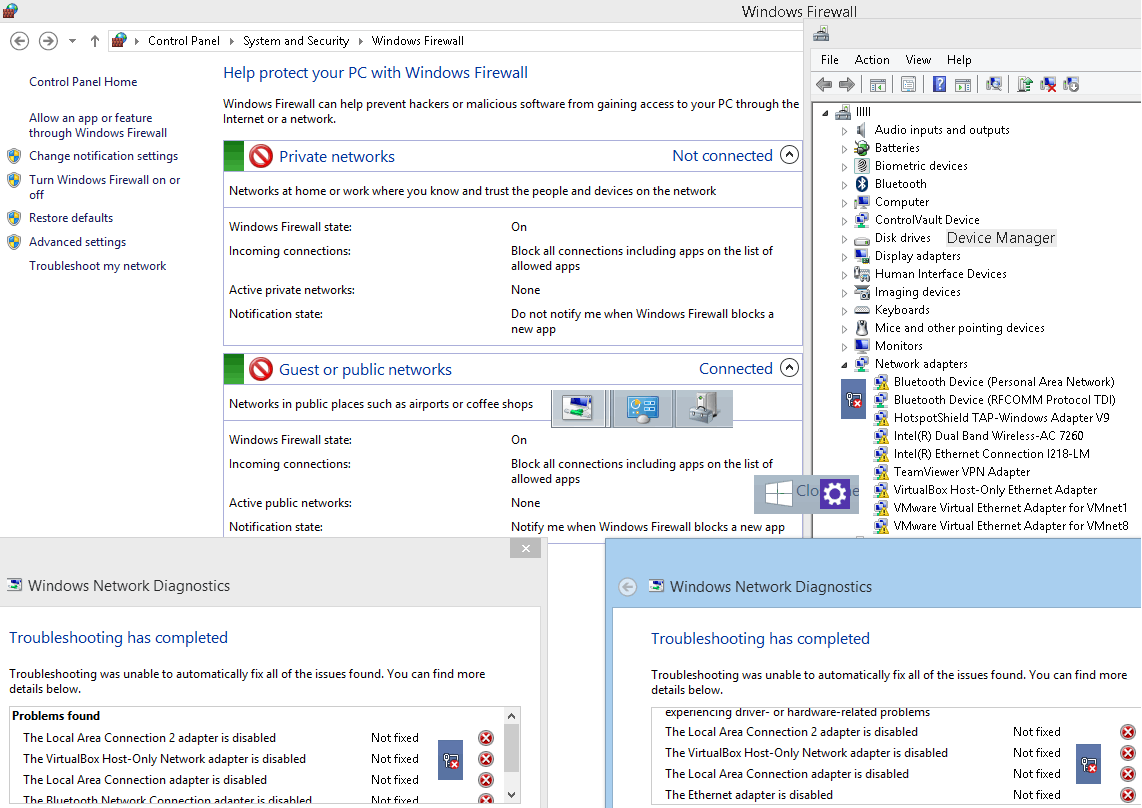Click the back arrow in right Network Diagnostics window

point(628,587)
